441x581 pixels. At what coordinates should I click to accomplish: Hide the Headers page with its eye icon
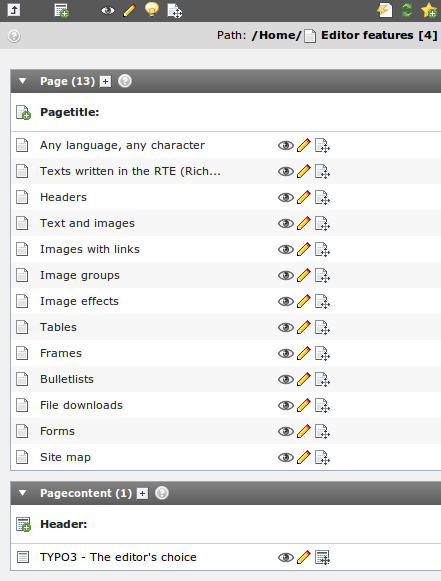(285, 197)
